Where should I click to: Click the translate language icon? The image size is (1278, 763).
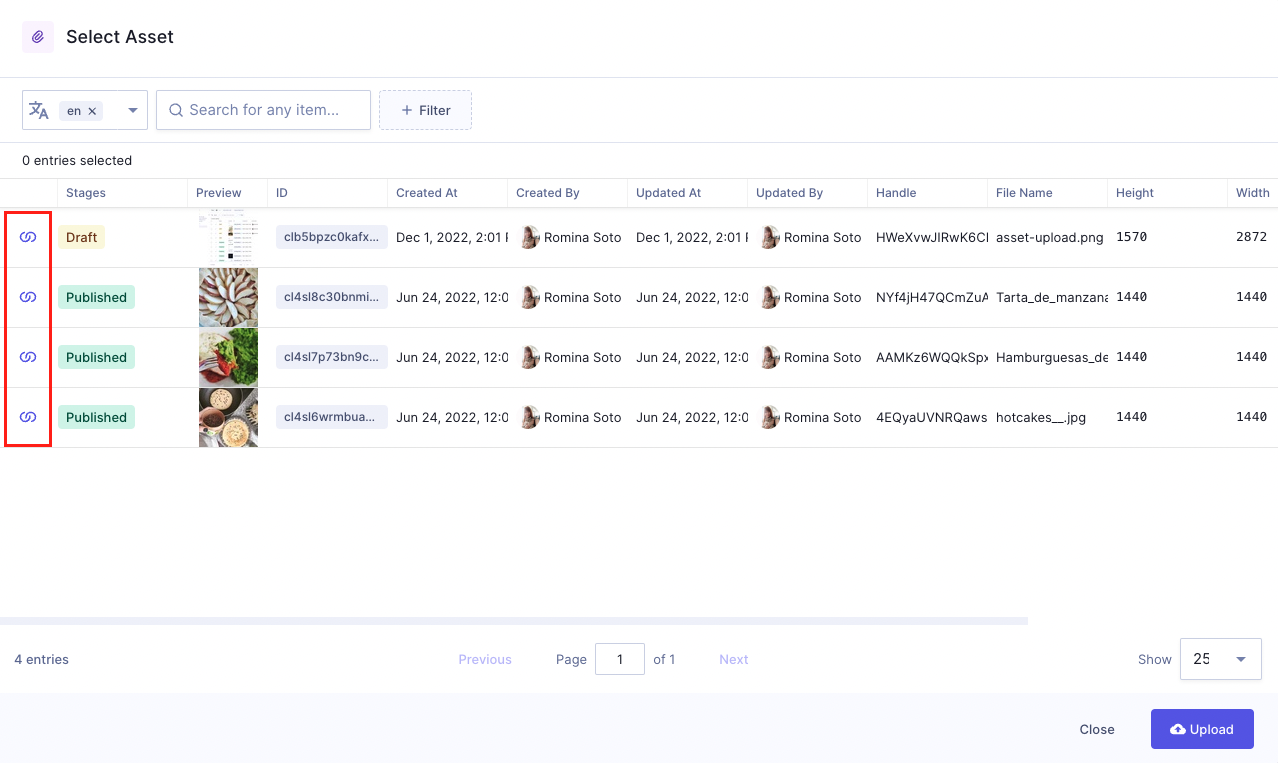tap(39, 110)
